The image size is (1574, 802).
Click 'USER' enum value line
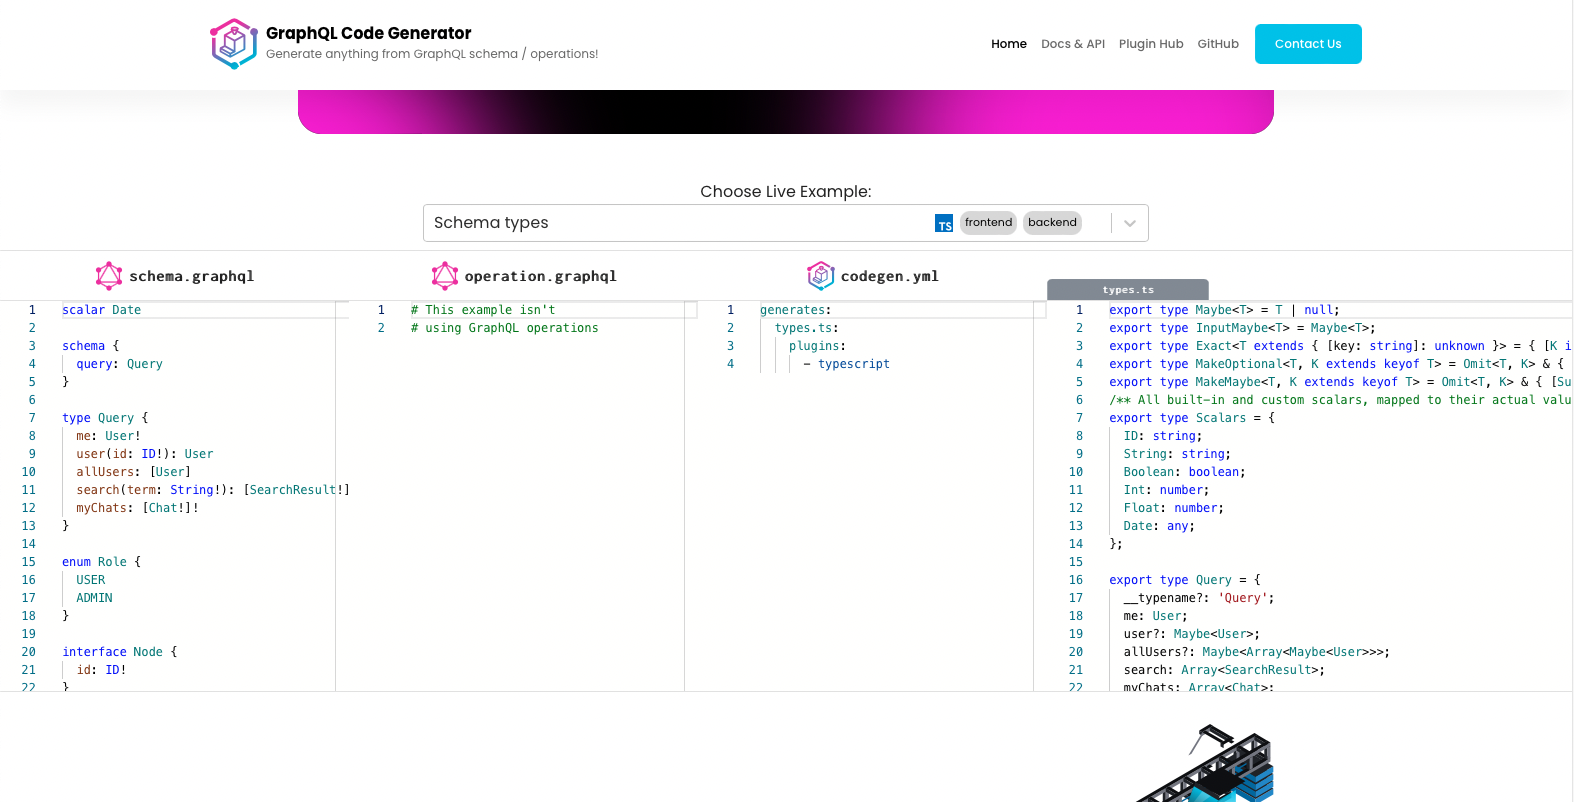point(91,580)
